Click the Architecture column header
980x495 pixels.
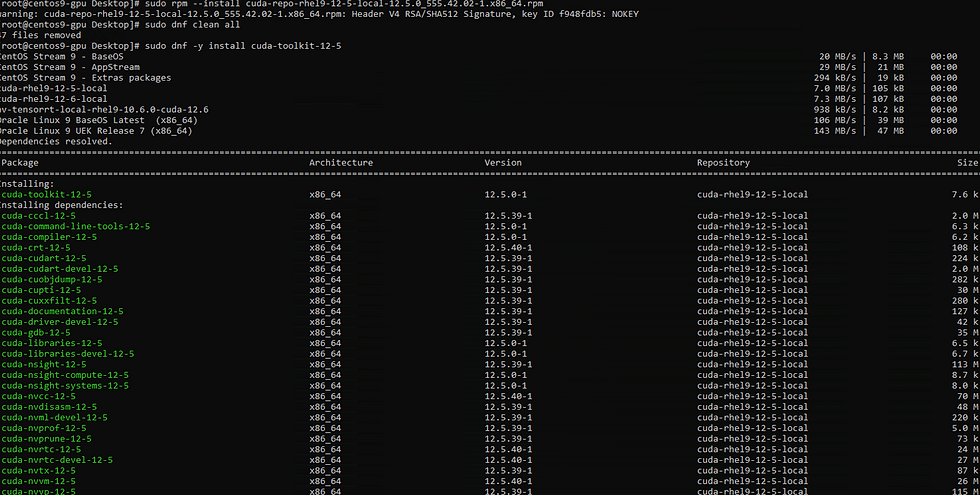tap(341, 162)
